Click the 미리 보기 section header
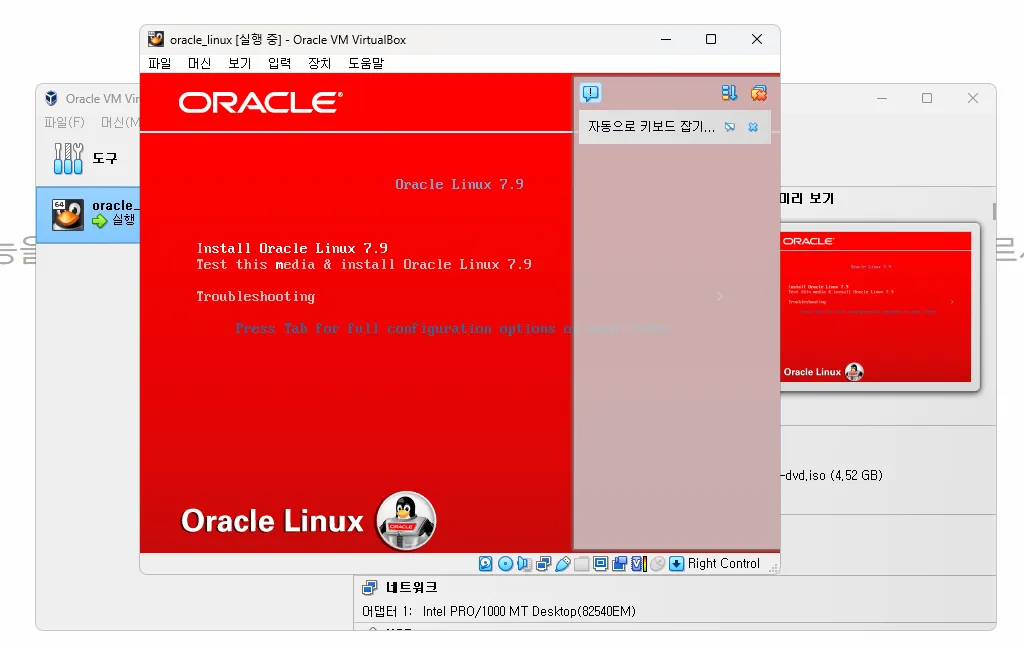 click(x=807, y=199)
